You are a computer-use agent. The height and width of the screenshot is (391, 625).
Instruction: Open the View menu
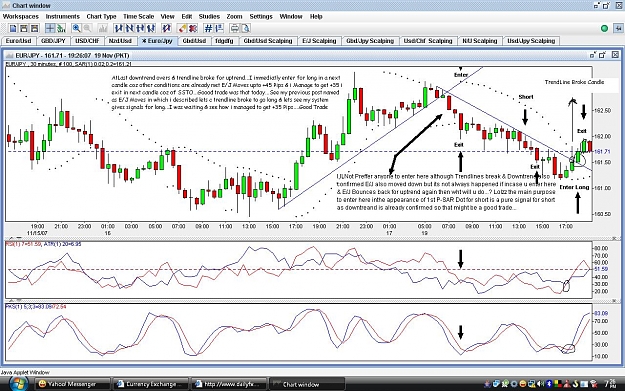coord(167,16)
